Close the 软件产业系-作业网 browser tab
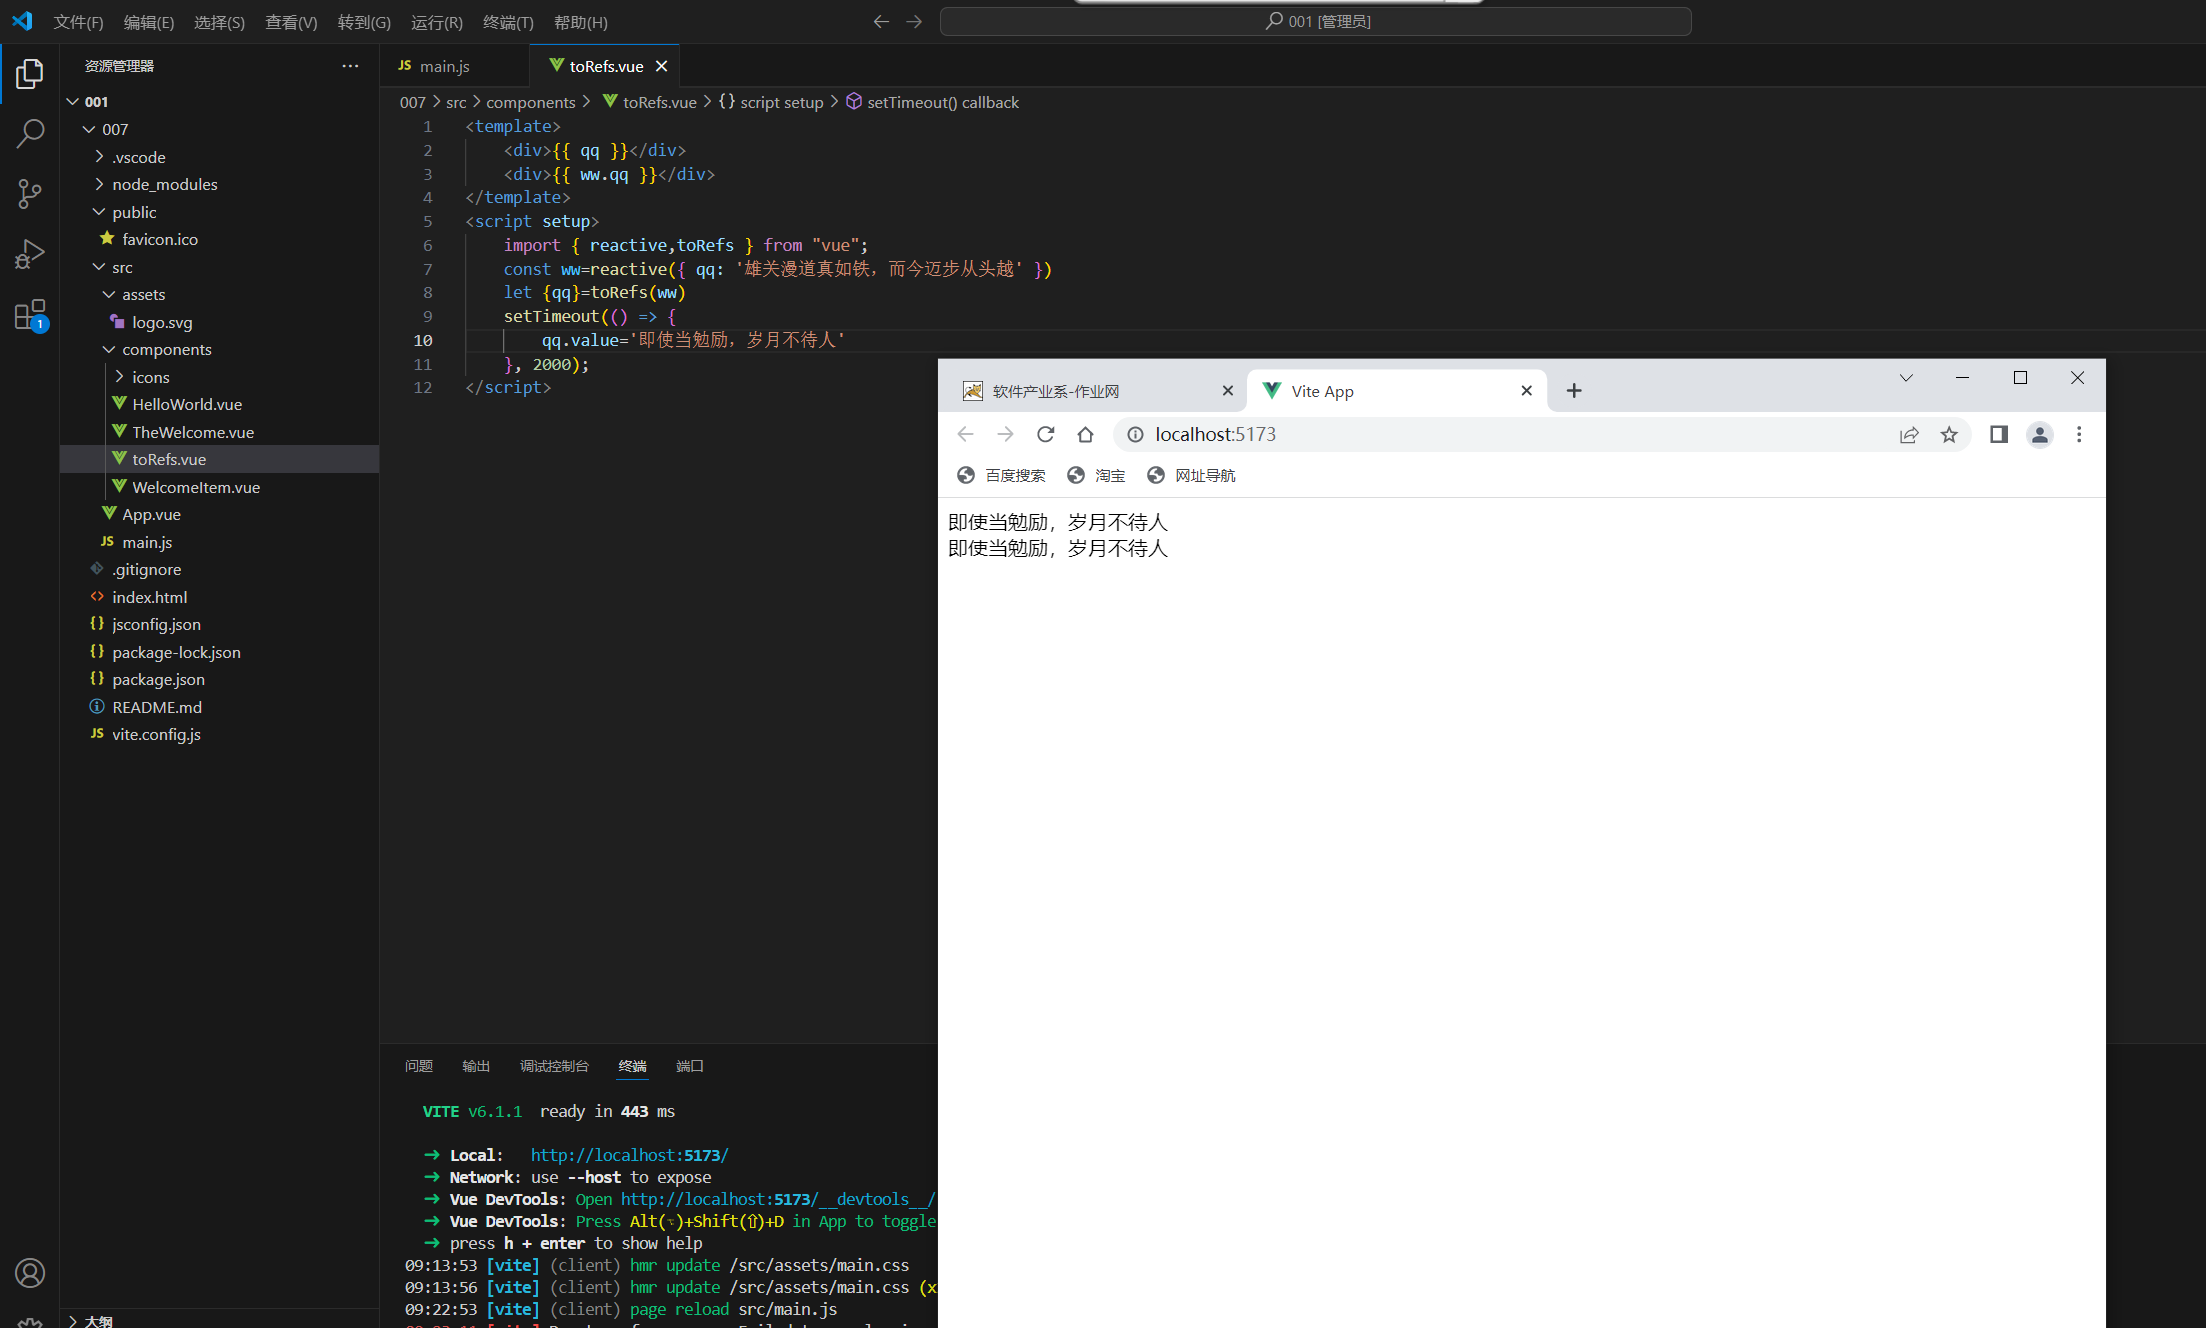The height and width of the screenshot is (1328, 2206). (1228, 391)
